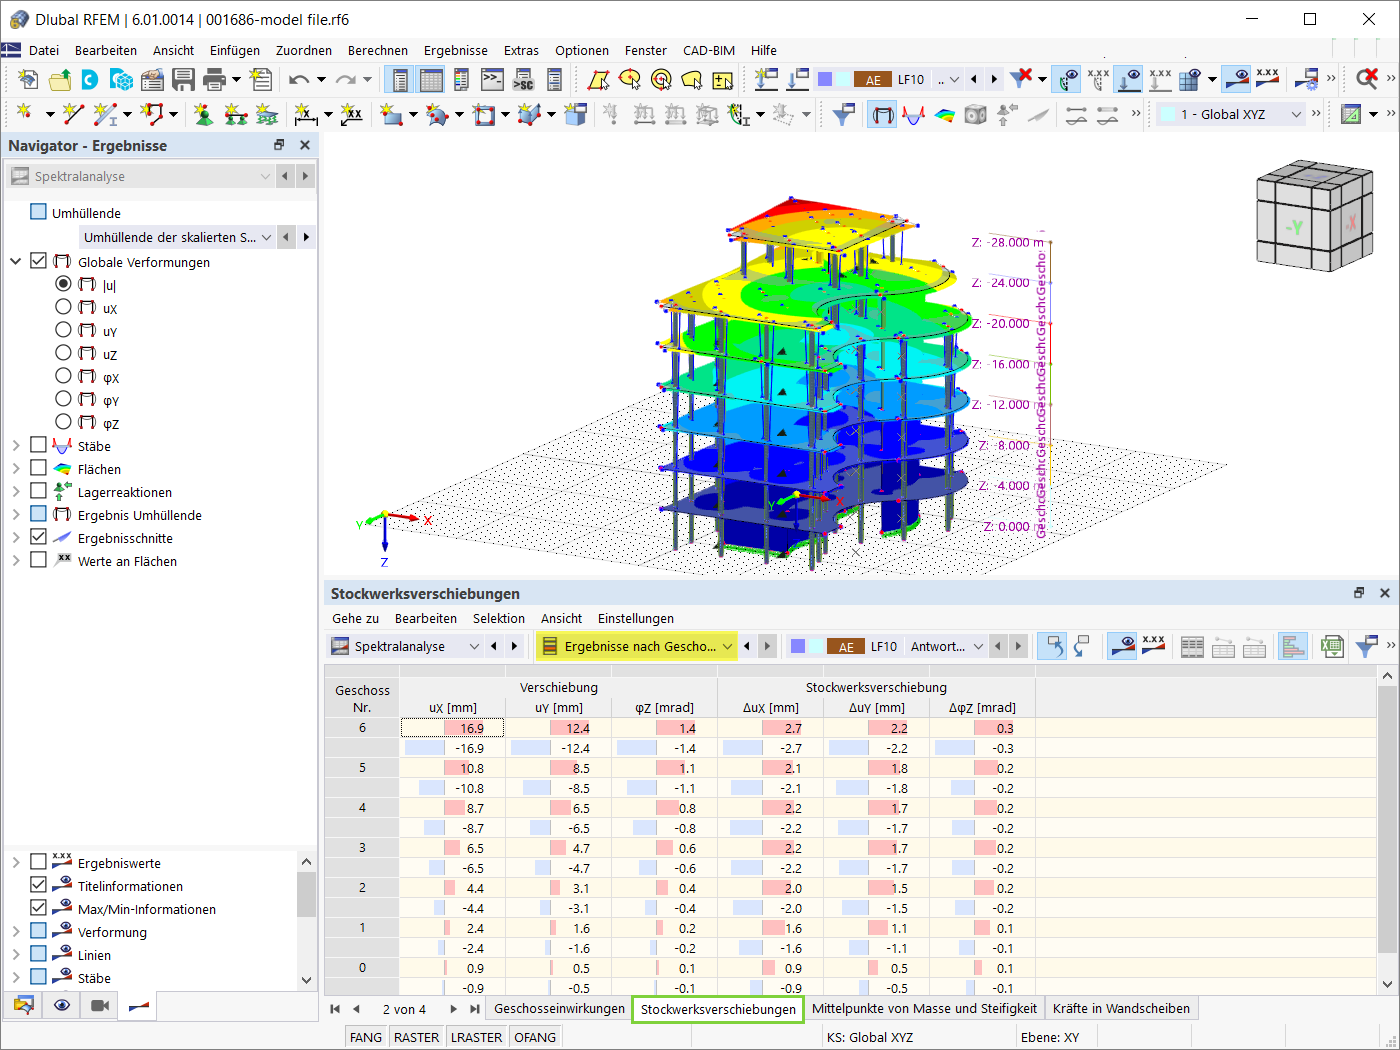Toggle deformation results display in the toolbar

click(882, 115)
